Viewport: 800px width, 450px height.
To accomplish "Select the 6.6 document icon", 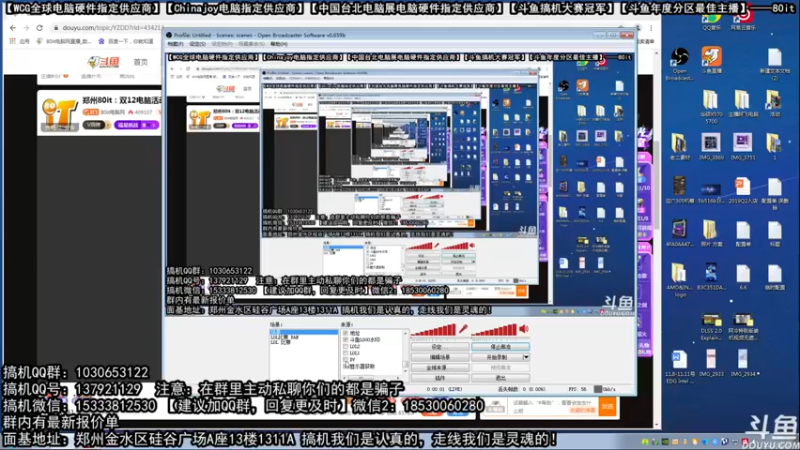I will point(743,277).
